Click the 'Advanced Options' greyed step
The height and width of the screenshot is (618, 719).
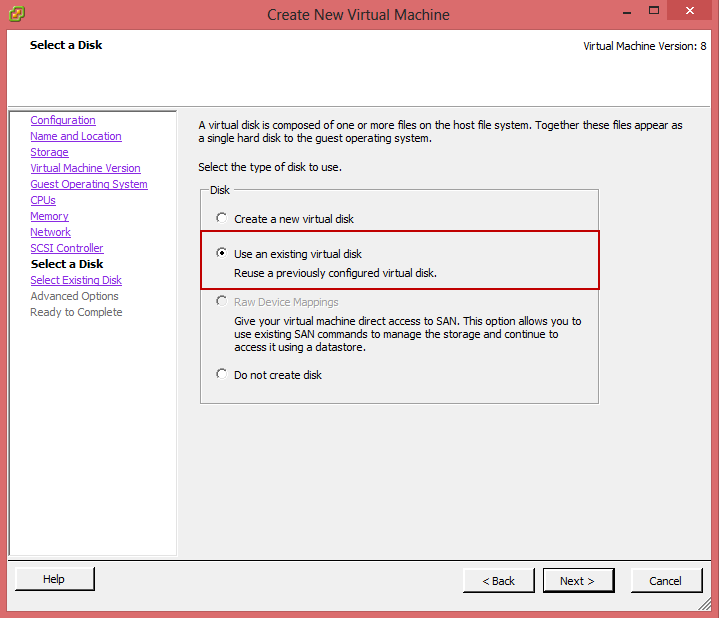pos(74,296)
